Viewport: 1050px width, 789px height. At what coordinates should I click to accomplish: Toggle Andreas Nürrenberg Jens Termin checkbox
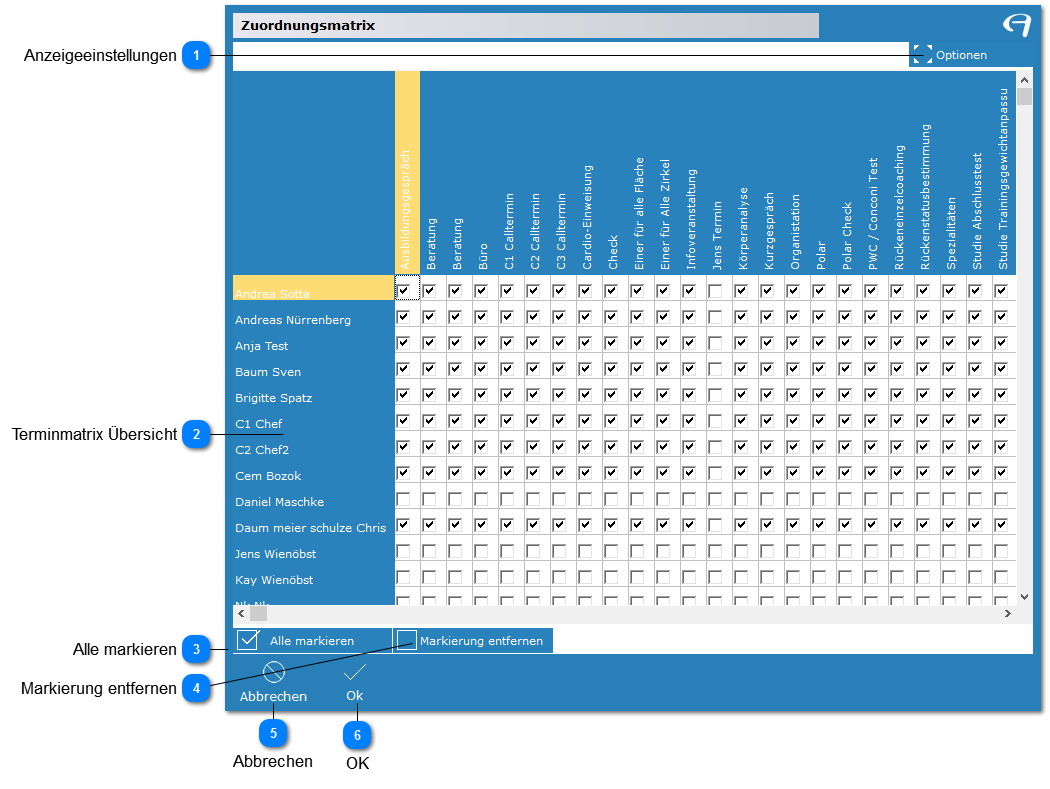click(715, 317)
